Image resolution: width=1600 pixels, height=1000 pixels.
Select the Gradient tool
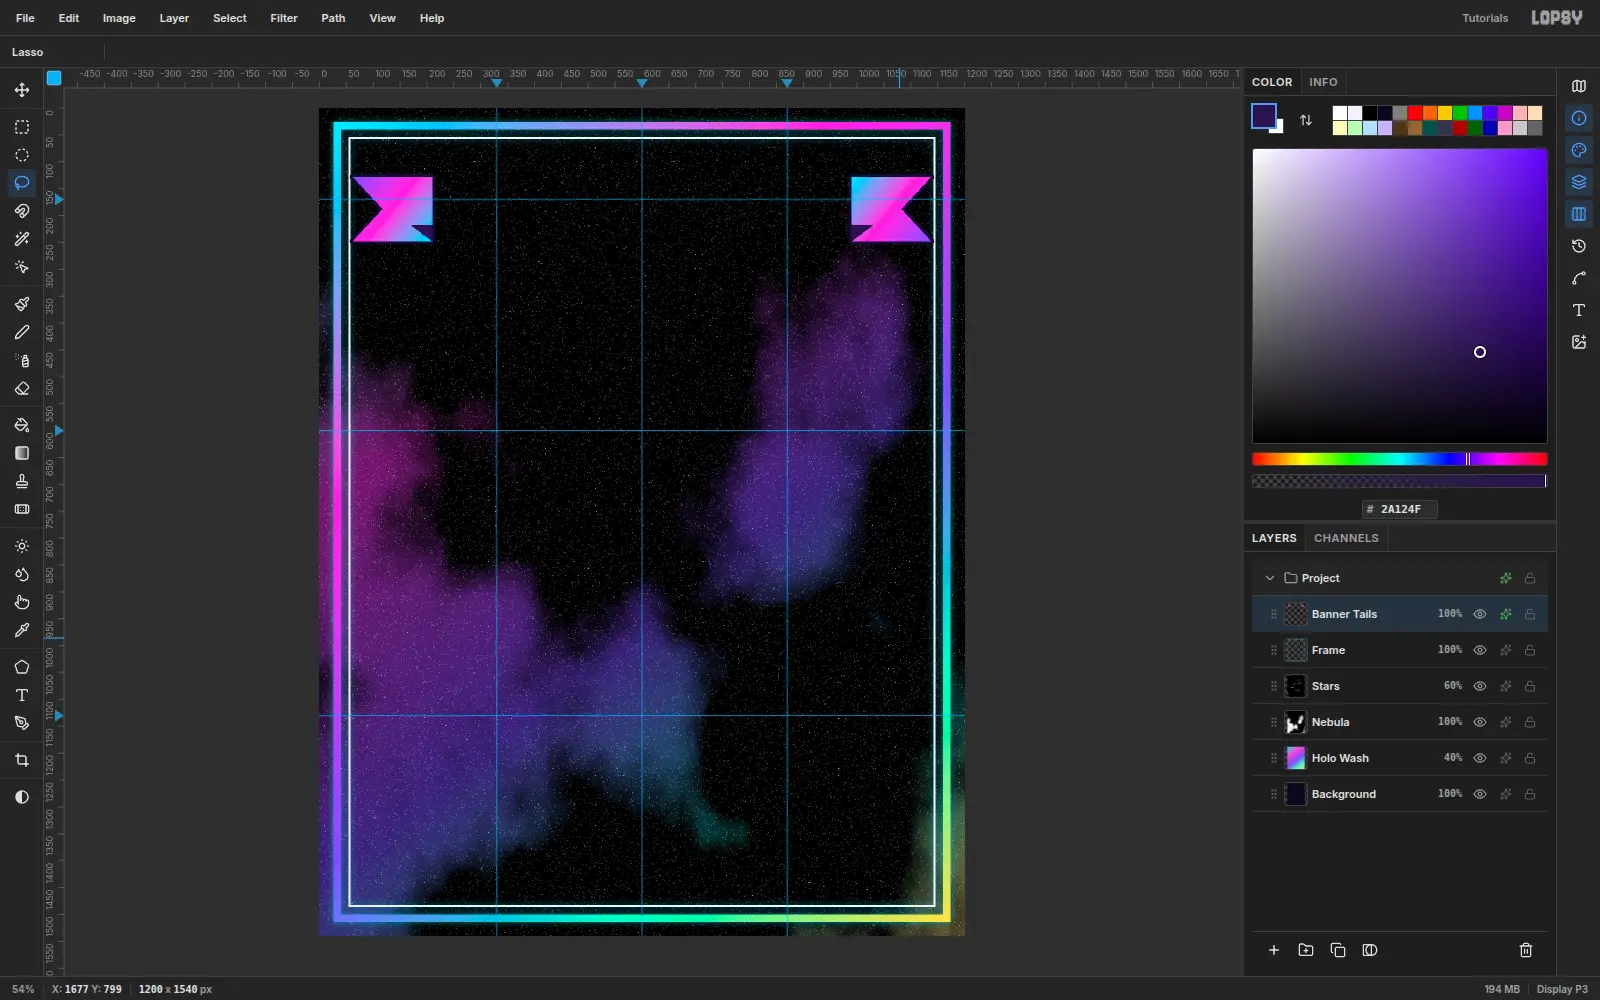[22, 453]
